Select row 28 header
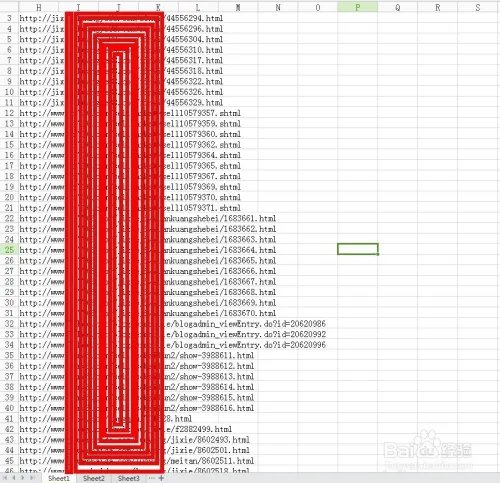The width and height of the screenshot is (500, 483). click(9, 282)
